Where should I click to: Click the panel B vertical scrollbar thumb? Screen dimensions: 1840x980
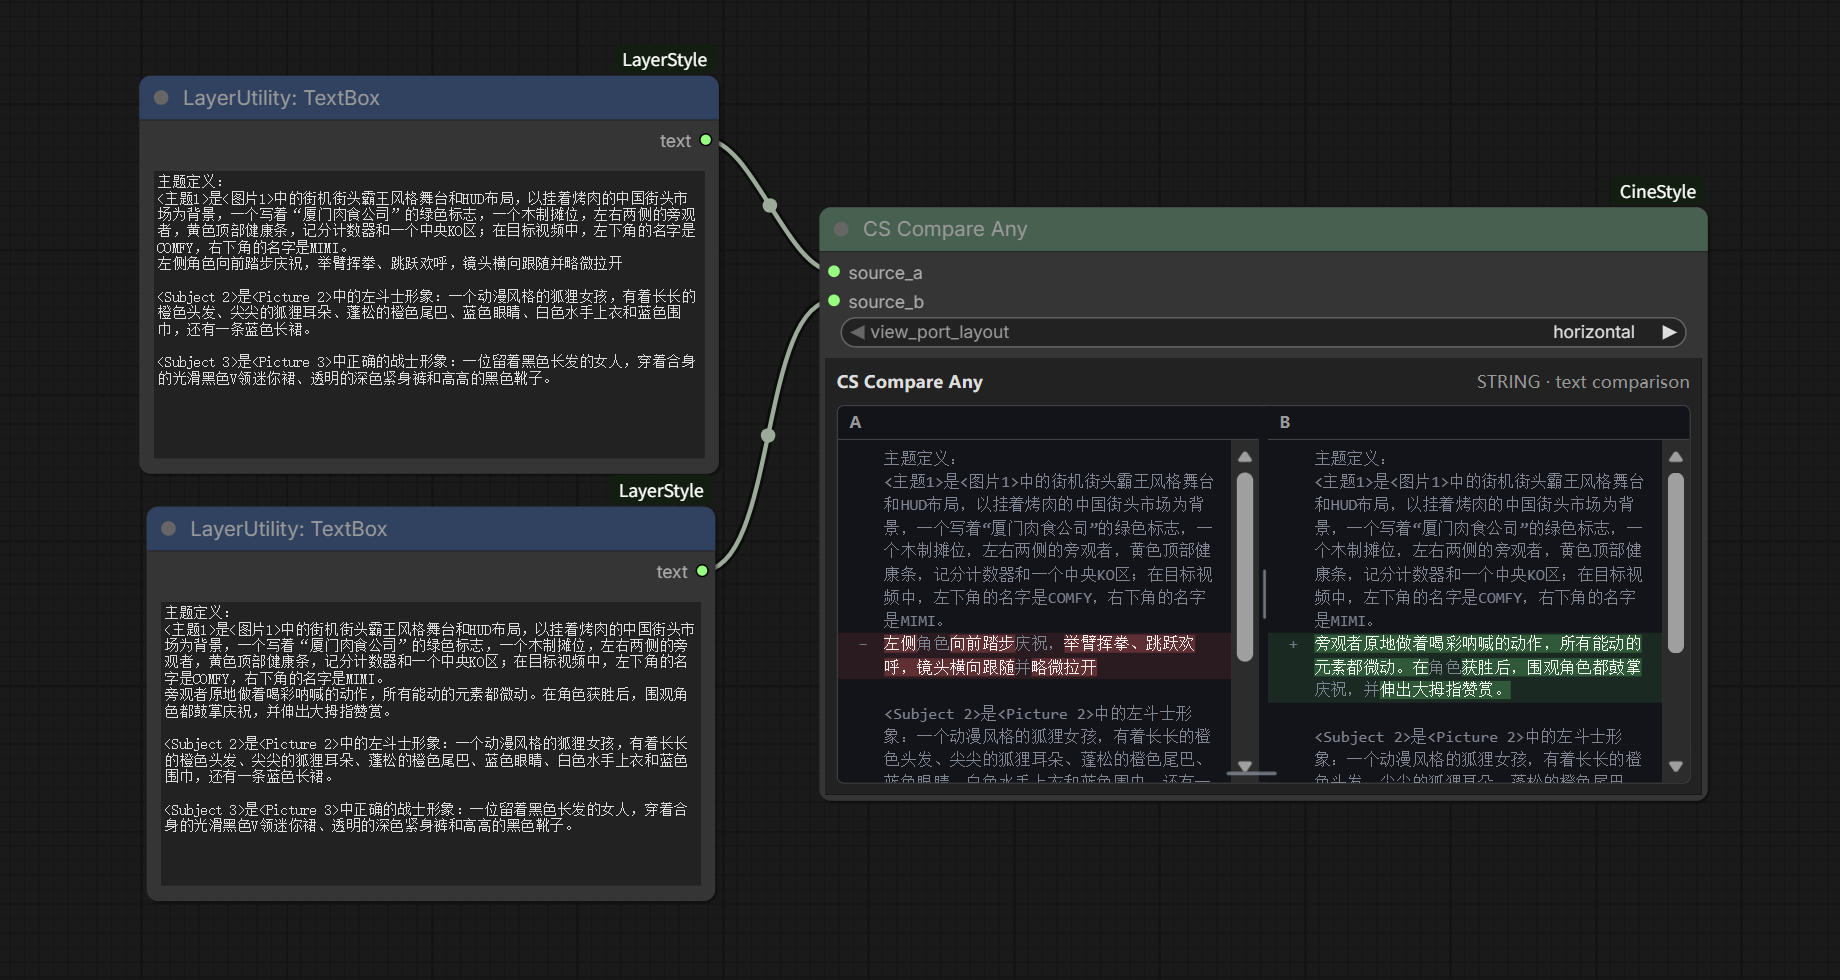pyautogui.click(x=1676, y=563)
